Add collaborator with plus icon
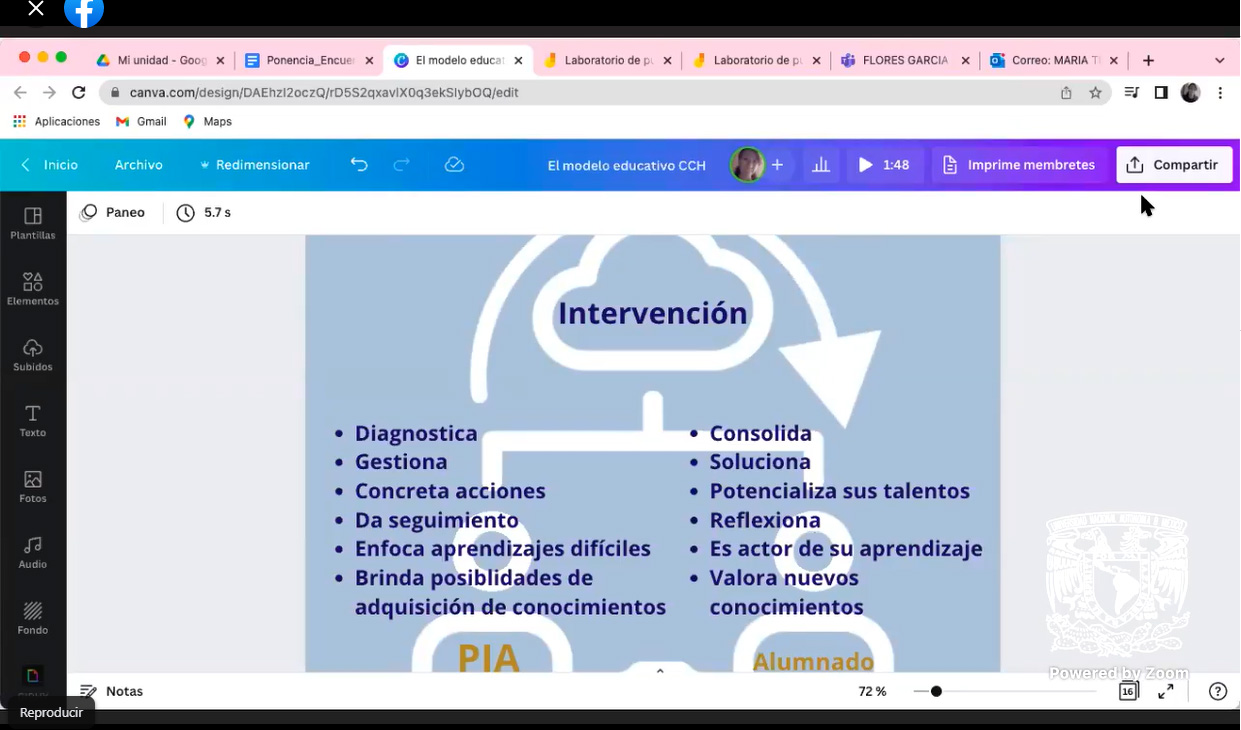Viewport: 1241px width, 730px height. [x=777, y=165]
